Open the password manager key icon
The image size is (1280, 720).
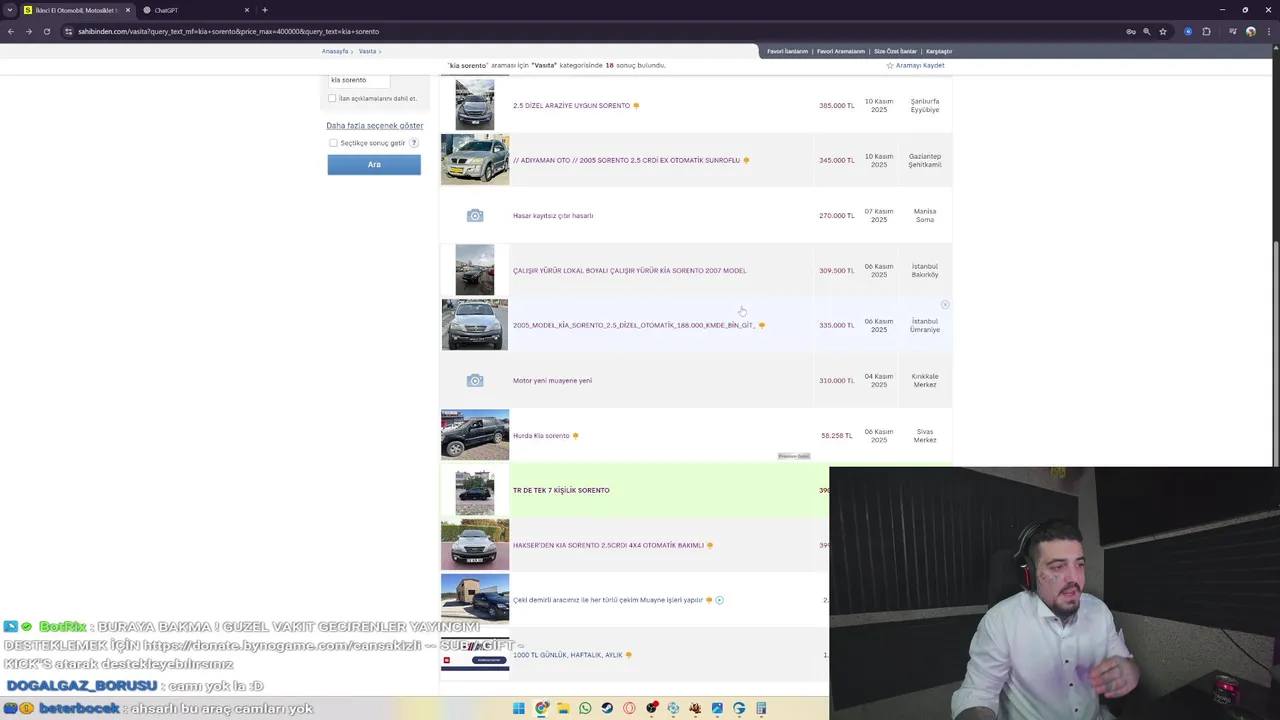coord(1131,31)
